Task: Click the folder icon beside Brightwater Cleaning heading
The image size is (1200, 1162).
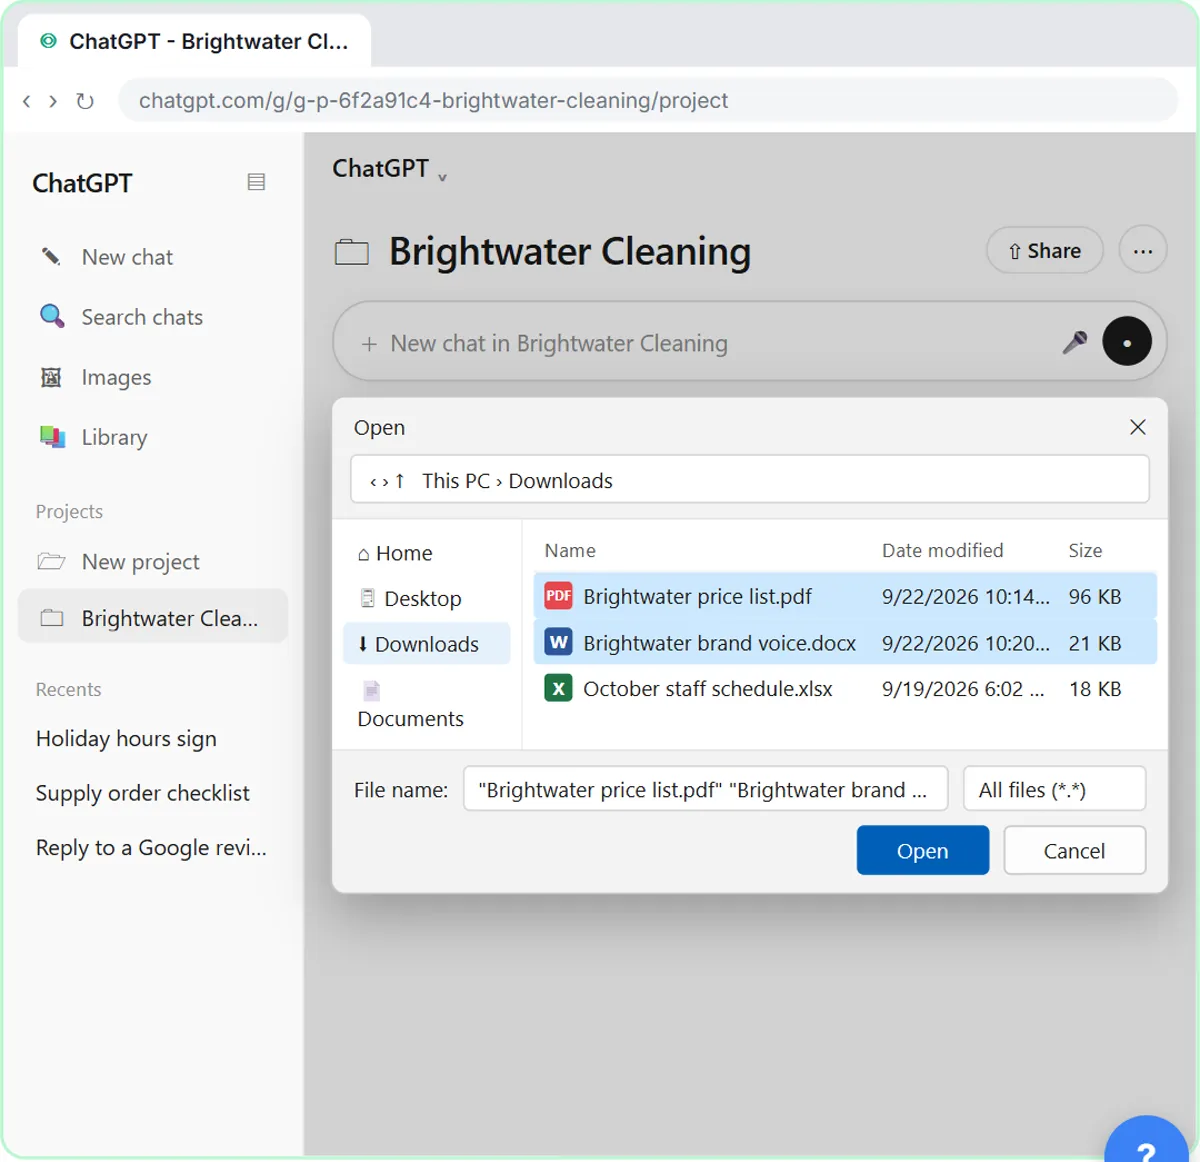Action: [352, 252]
